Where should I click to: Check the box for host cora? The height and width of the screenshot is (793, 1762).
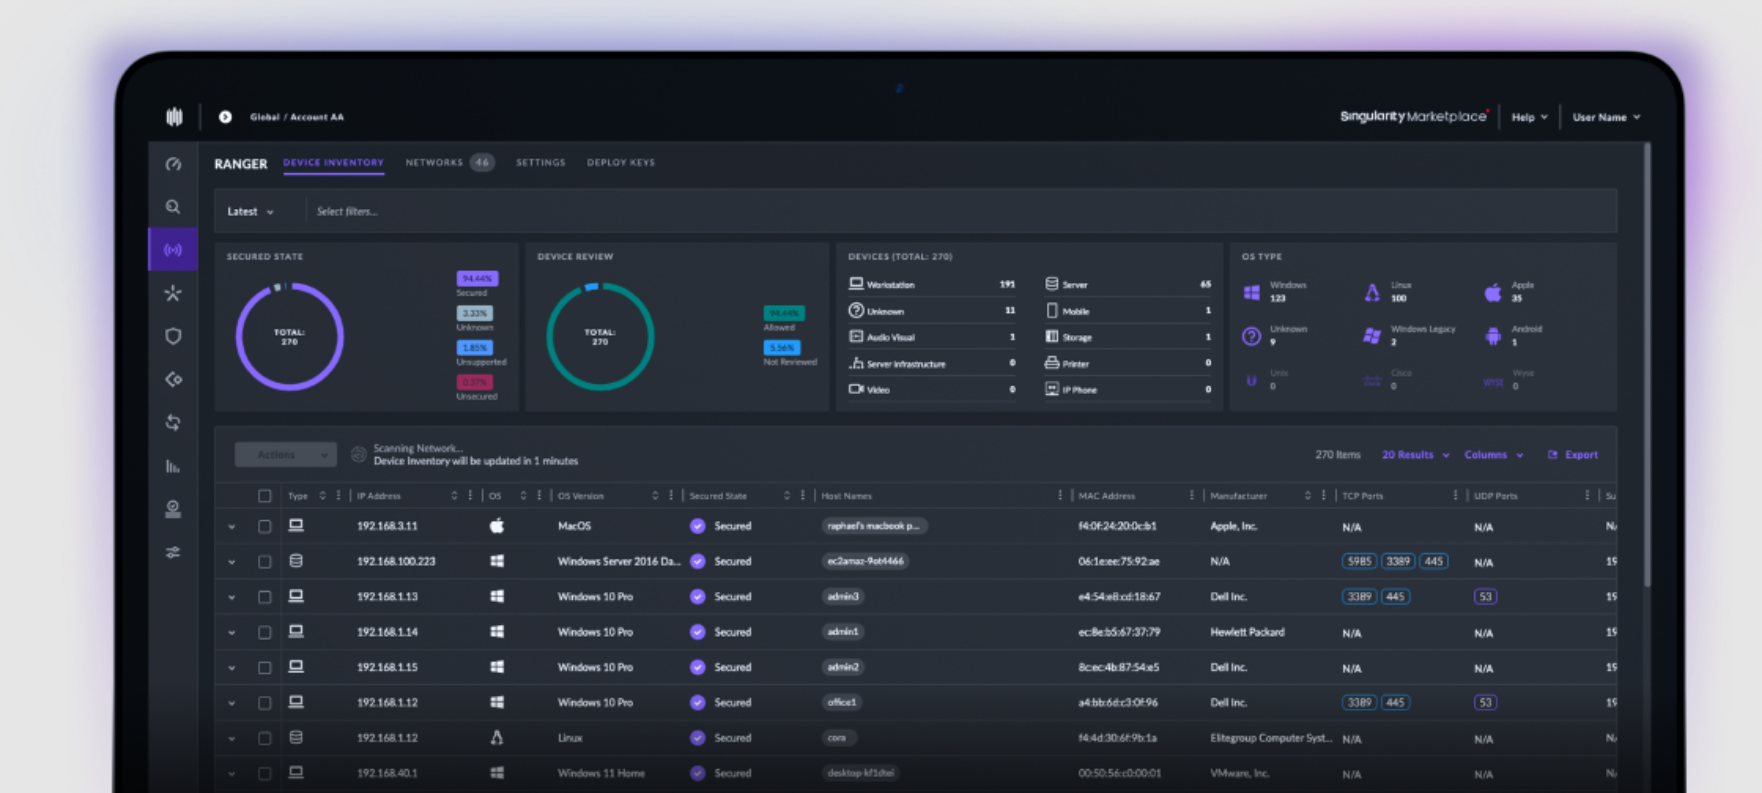pyautogui.click(x=265, y=738)
